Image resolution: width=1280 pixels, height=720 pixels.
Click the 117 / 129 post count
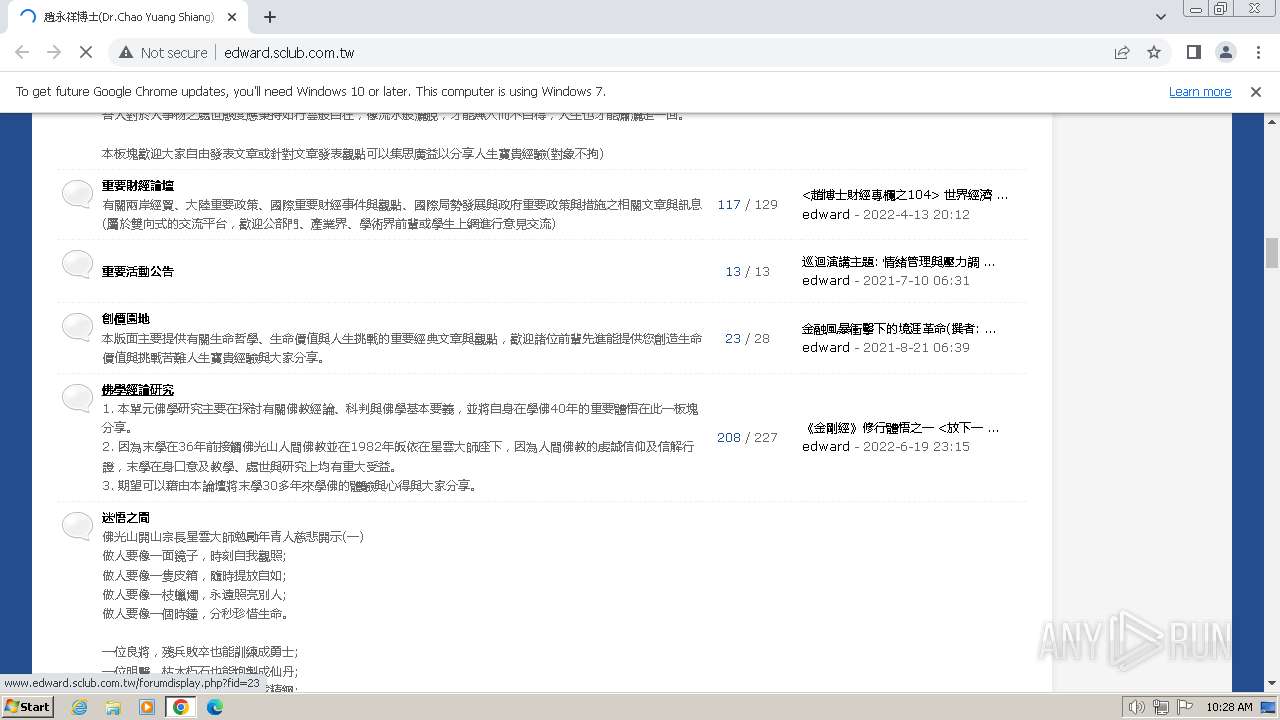747,204
